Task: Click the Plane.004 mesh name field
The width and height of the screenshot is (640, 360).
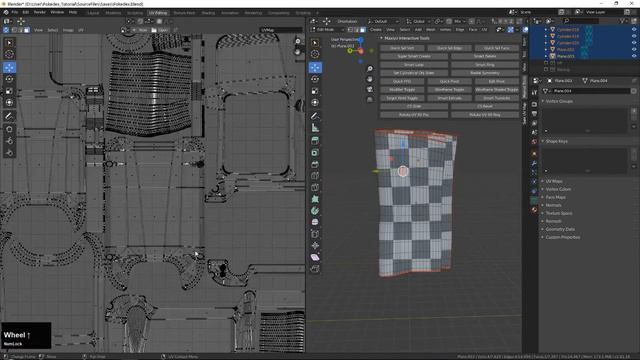Action: click(591, 91)
